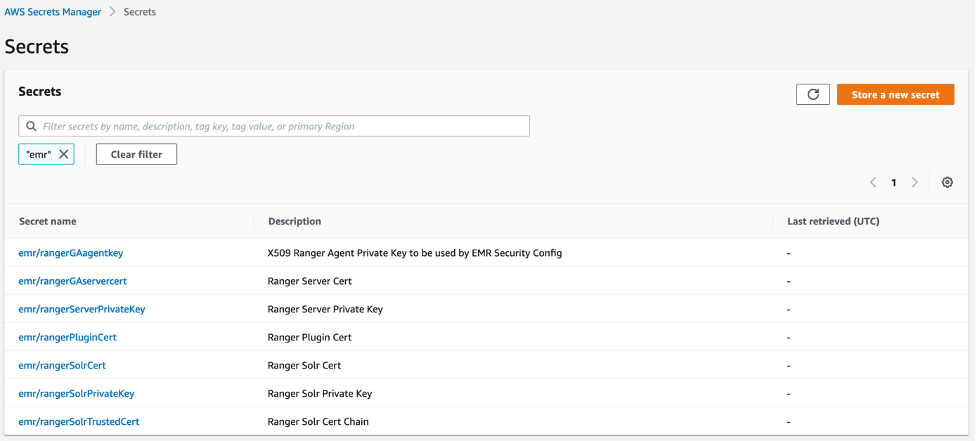This screenshot has width=977, height=441.
Task: Go to the next page arrow
Action: click(x=914, y=183)
